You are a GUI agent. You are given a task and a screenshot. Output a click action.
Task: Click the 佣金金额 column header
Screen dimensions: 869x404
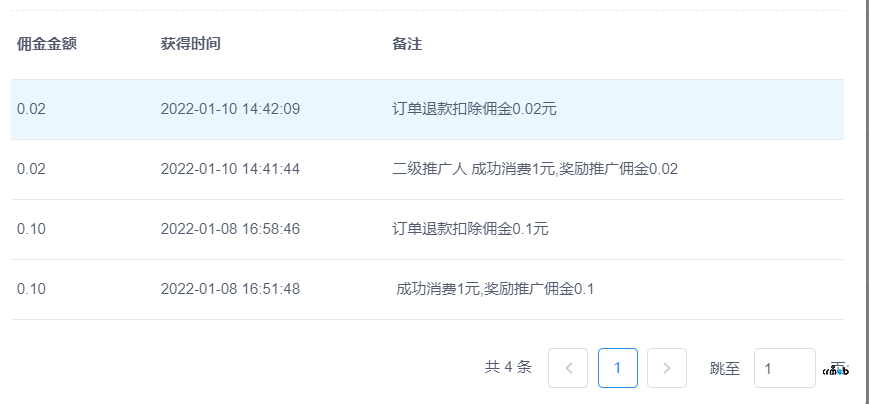47,44
